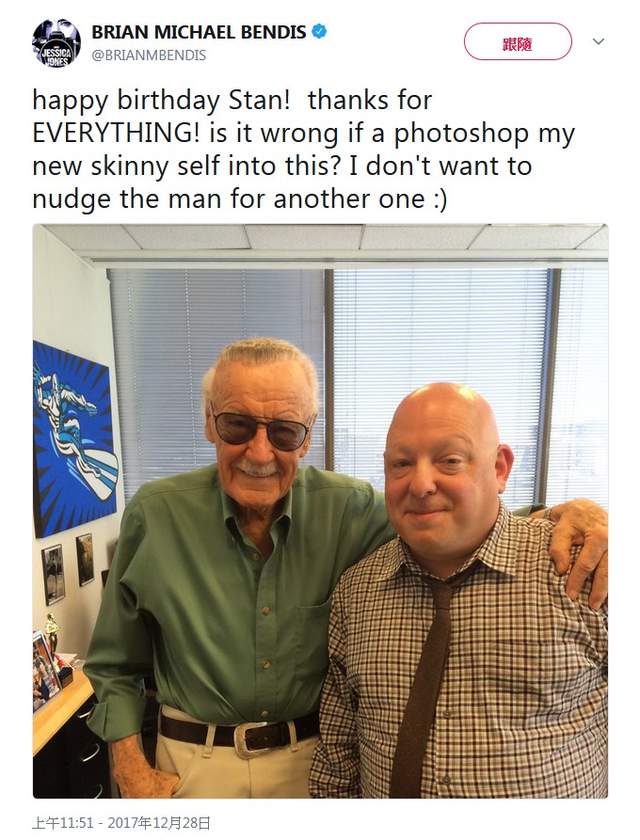Expand the chevron menu beside the follow button

pos(599,41)
